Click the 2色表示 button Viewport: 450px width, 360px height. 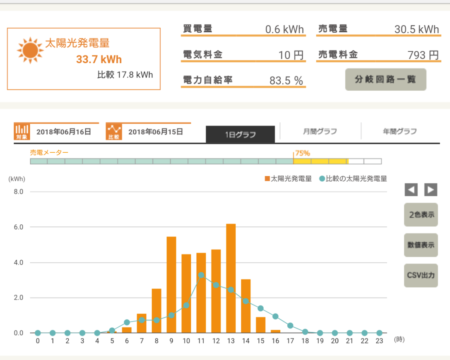(421, 215)
